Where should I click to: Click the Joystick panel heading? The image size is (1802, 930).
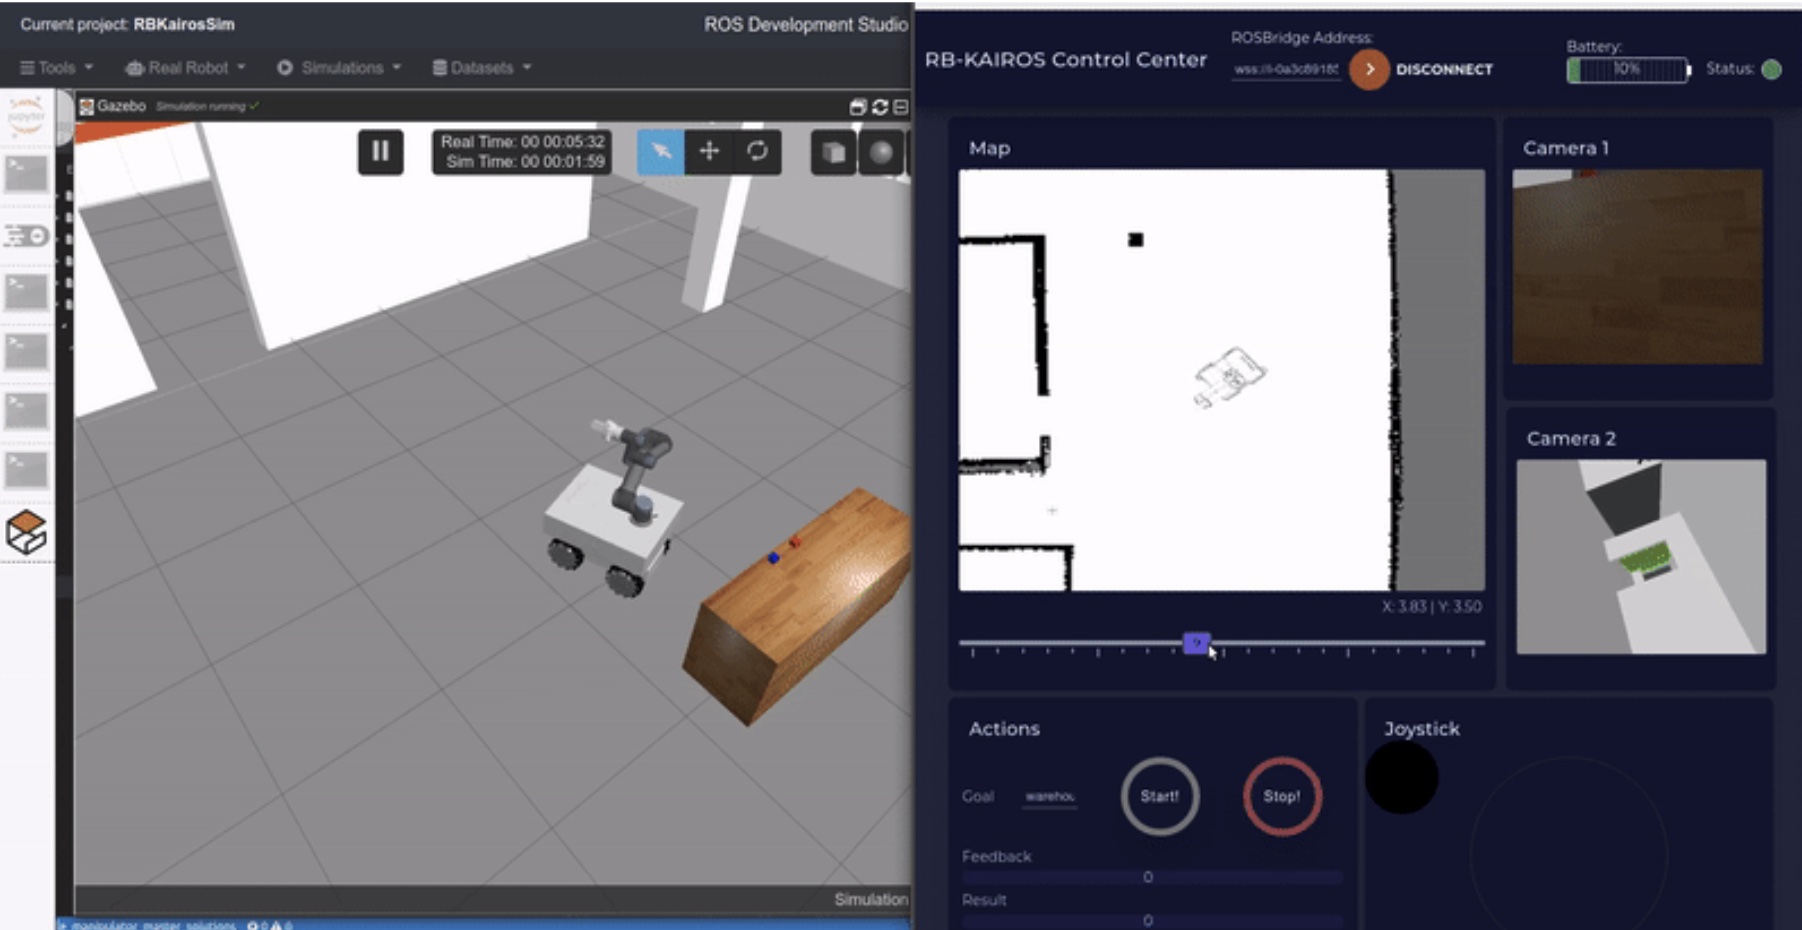tap(1421, 729)
